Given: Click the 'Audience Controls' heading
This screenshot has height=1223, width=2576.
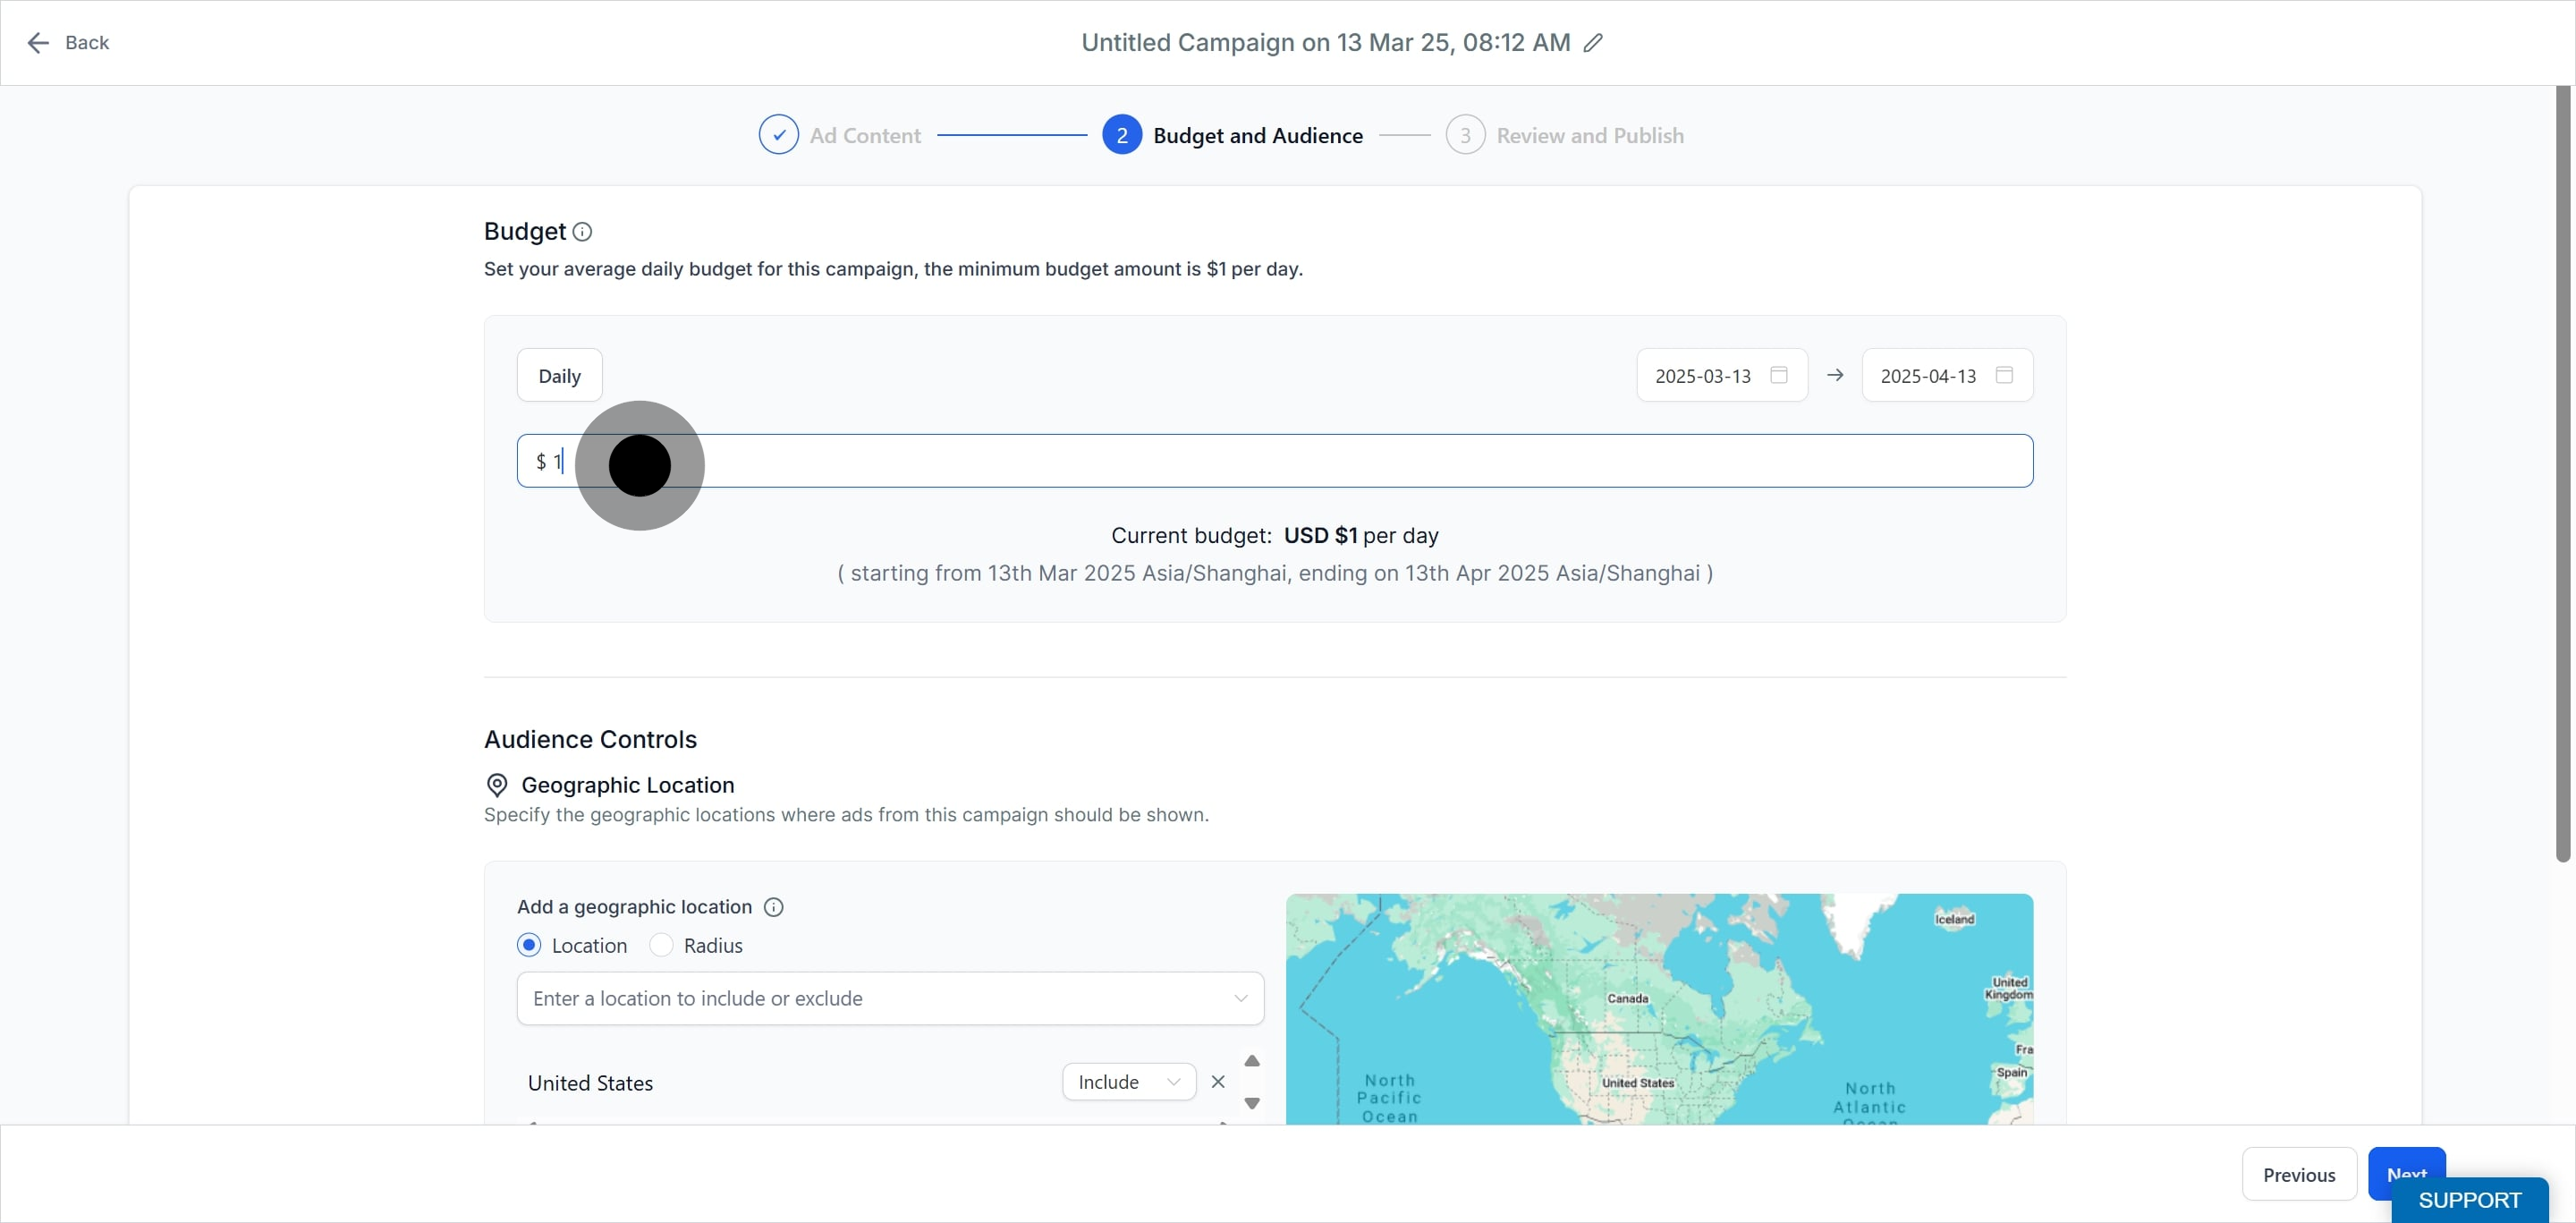Looking at the screenshot, I should [590, 740].
